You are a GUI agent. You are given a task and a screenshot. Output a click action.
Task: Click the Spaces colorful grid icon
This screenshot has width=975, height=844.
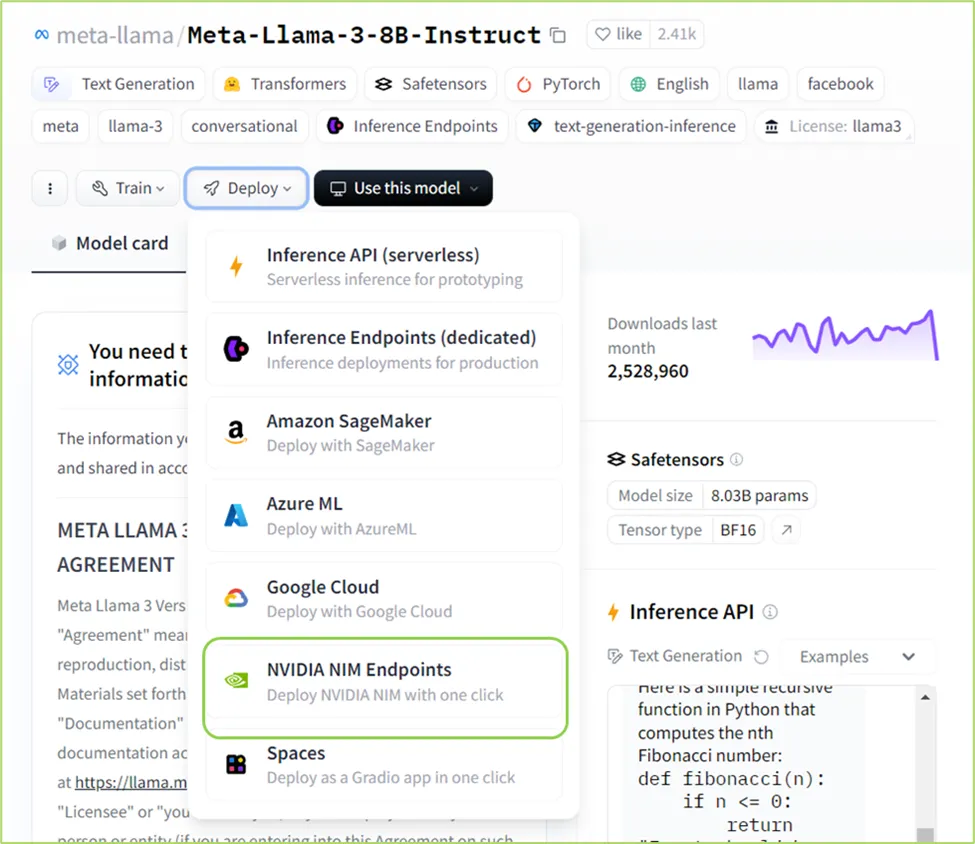click(236, 764)
